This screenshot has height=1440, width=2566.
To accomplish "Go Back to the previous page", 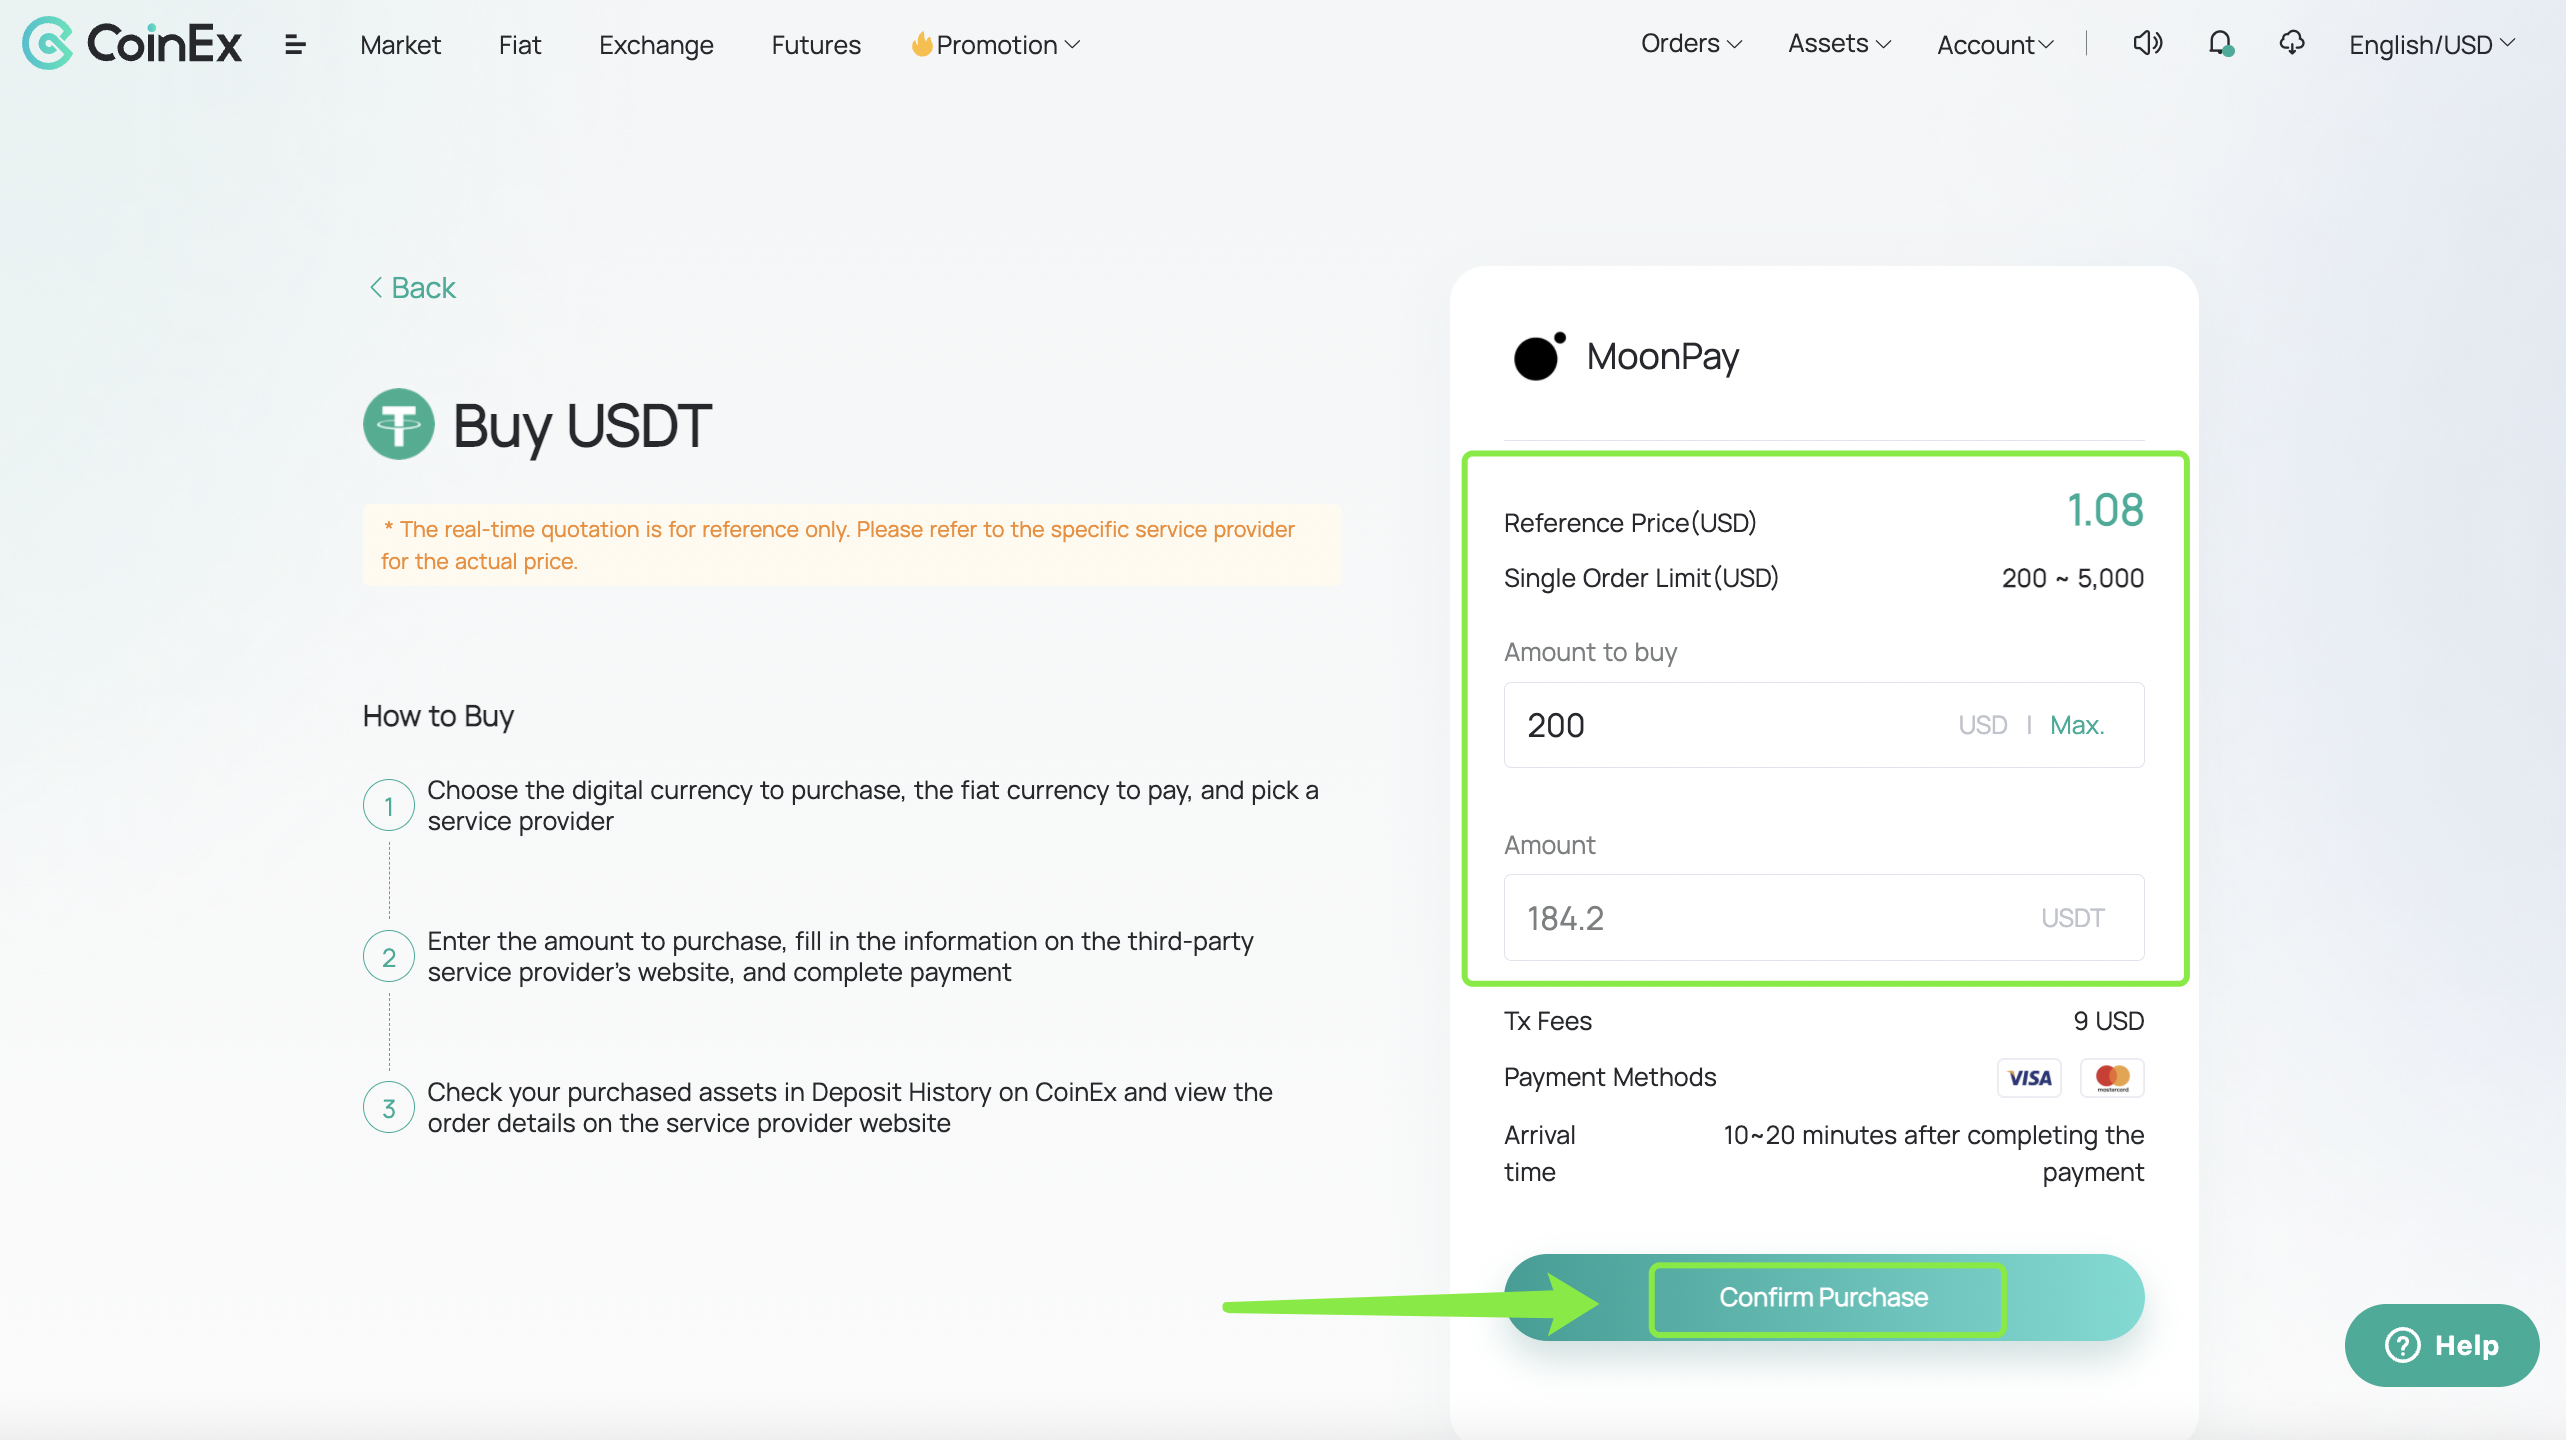I will (x=412, y=288).
